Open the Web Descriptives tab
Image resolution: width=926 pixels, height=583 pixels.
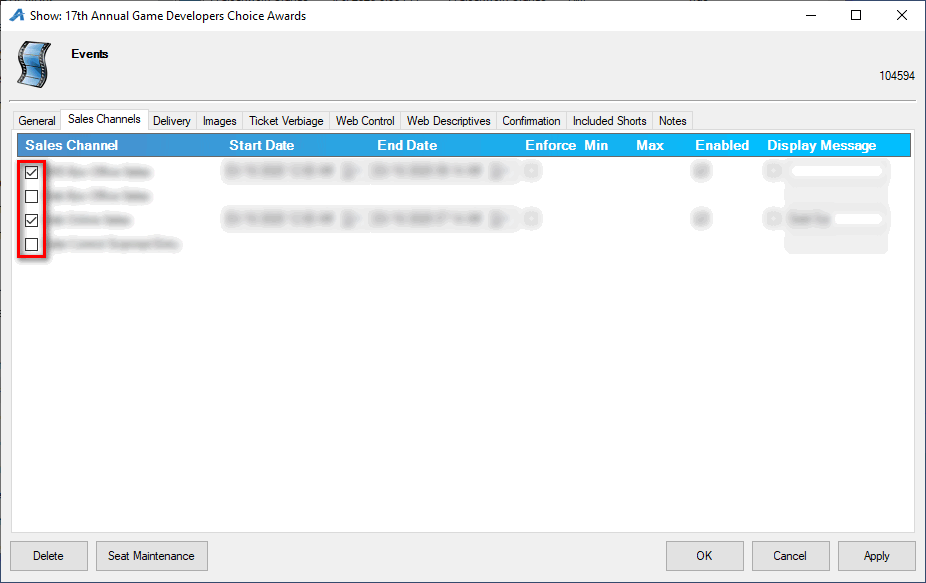tap(449, 120)
